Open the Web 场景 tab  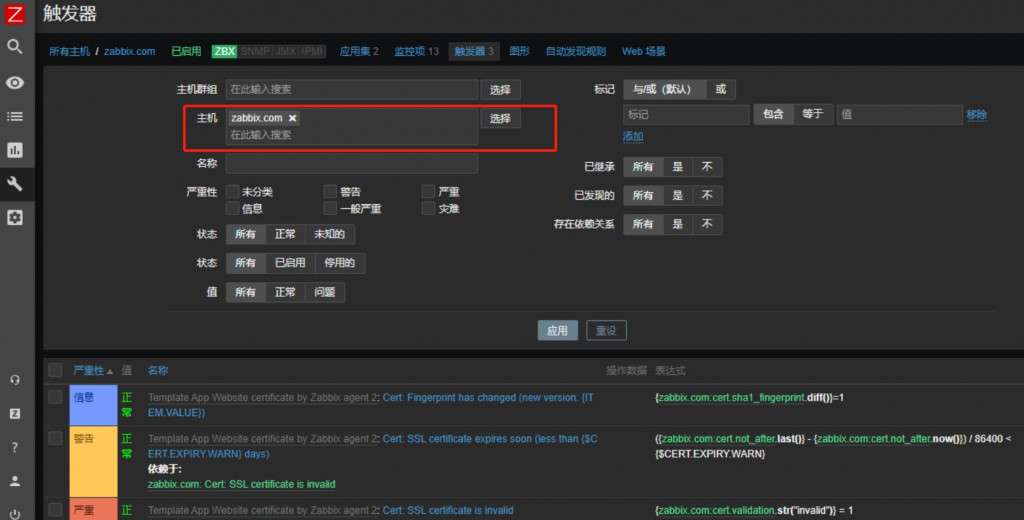(x=643, y=51)
